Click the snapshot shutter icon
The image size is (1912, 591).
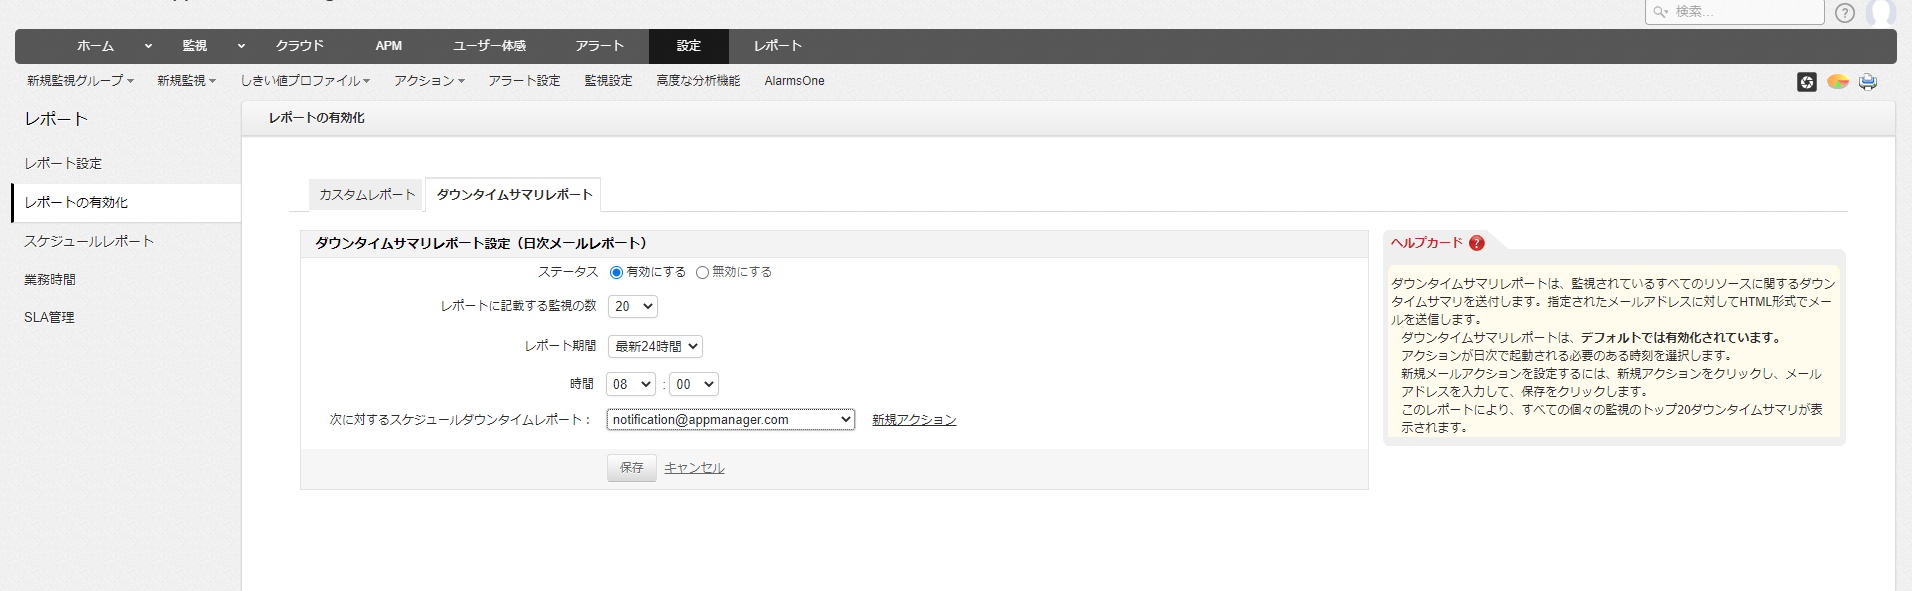click(x=1806, y=82)
